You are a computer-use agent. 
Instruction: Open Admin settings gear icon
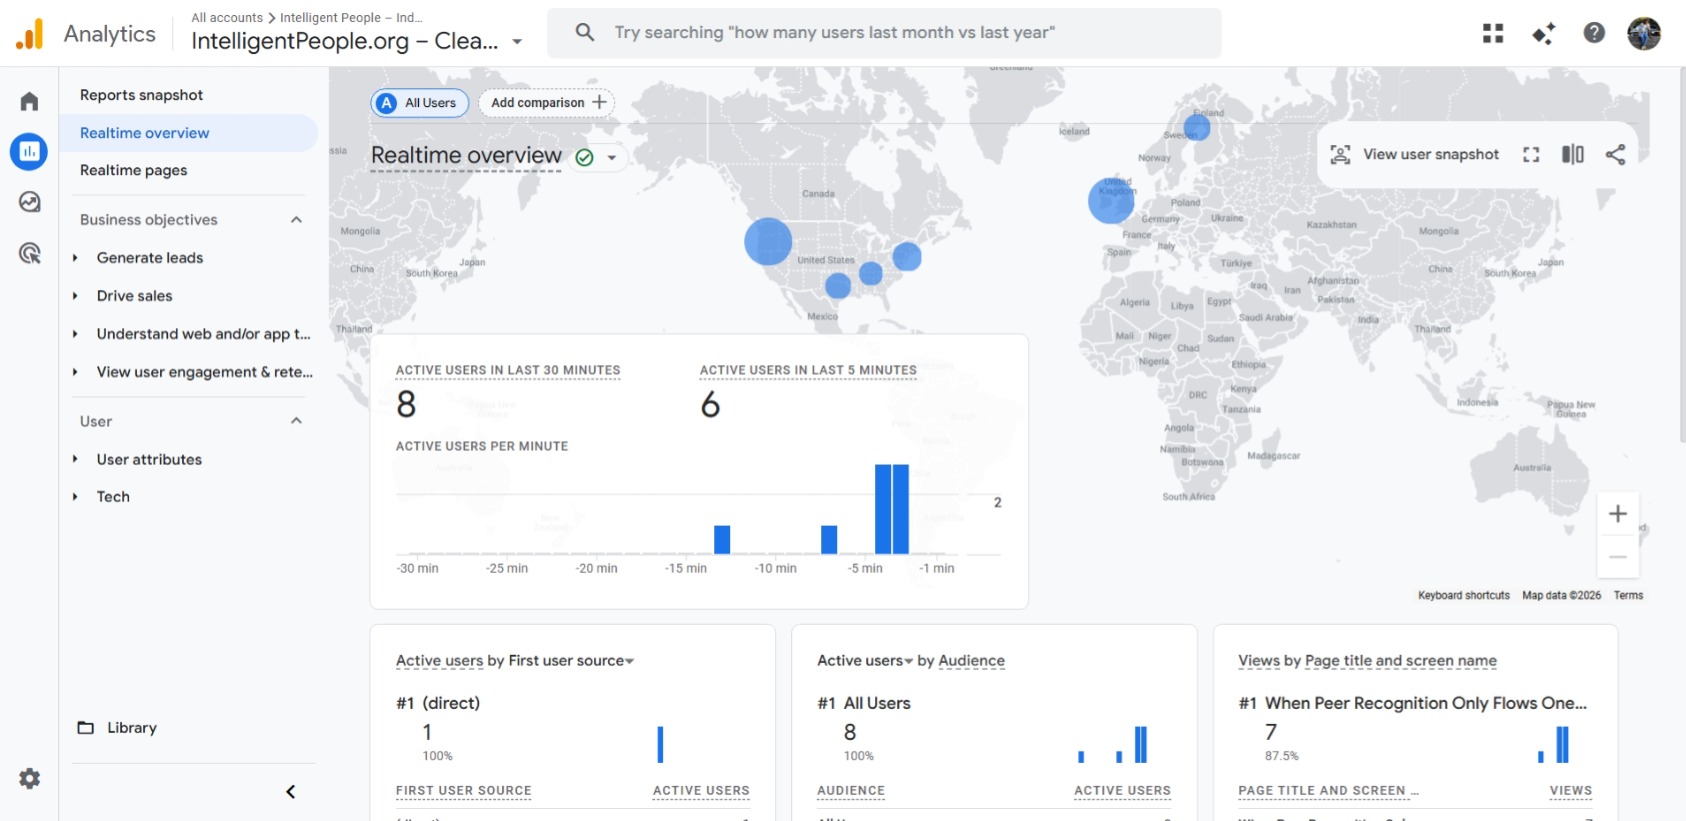point(29,778)
